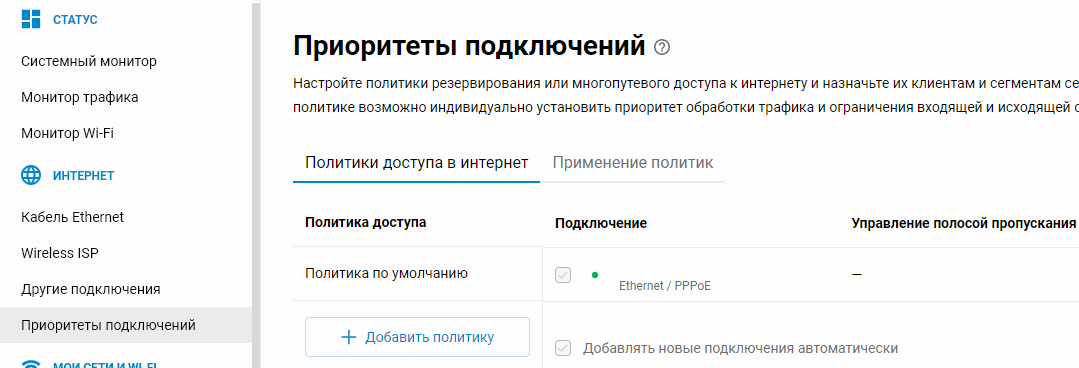Open Системный монитор page
This screenshot has width=1079, height=368.
tap(89, 61)
